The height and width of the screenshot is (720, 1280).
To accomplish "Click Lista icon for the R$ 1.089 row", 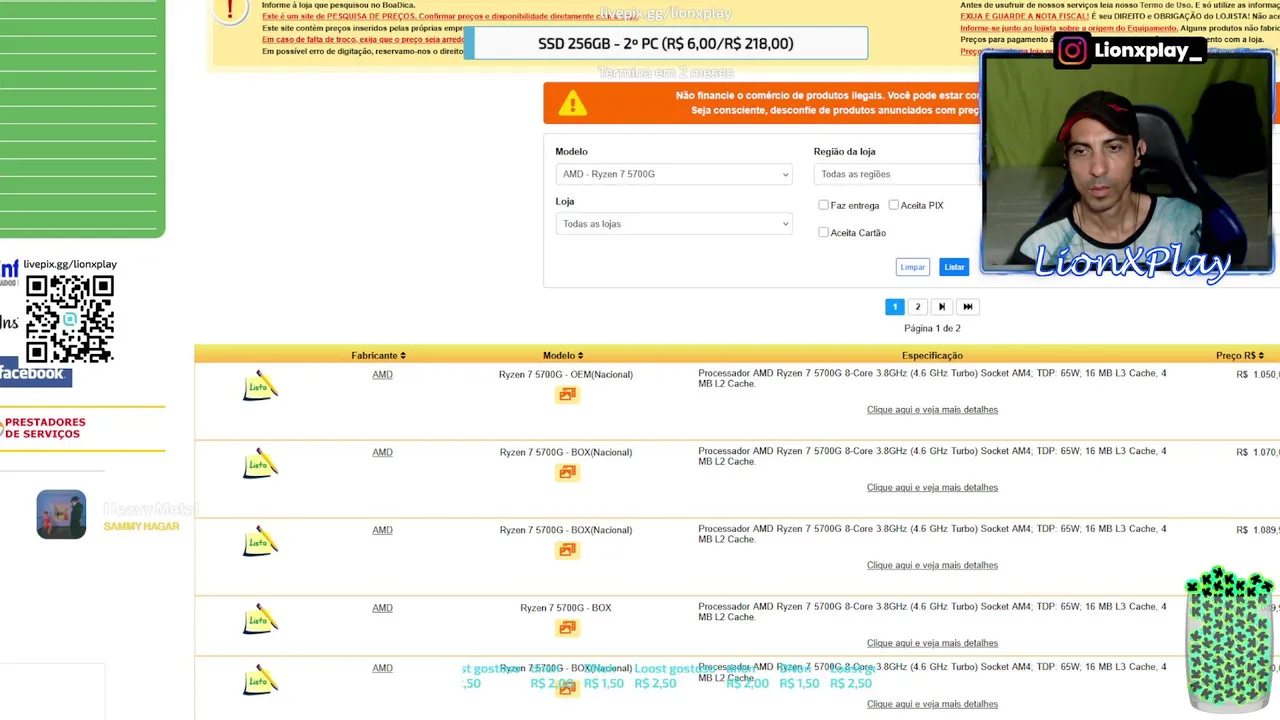I will [x=260, y=542].
